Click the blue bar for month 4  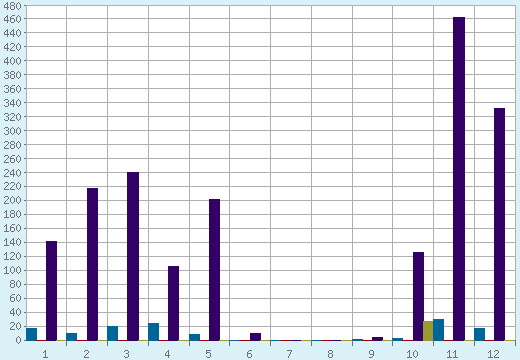click(153, 332)
